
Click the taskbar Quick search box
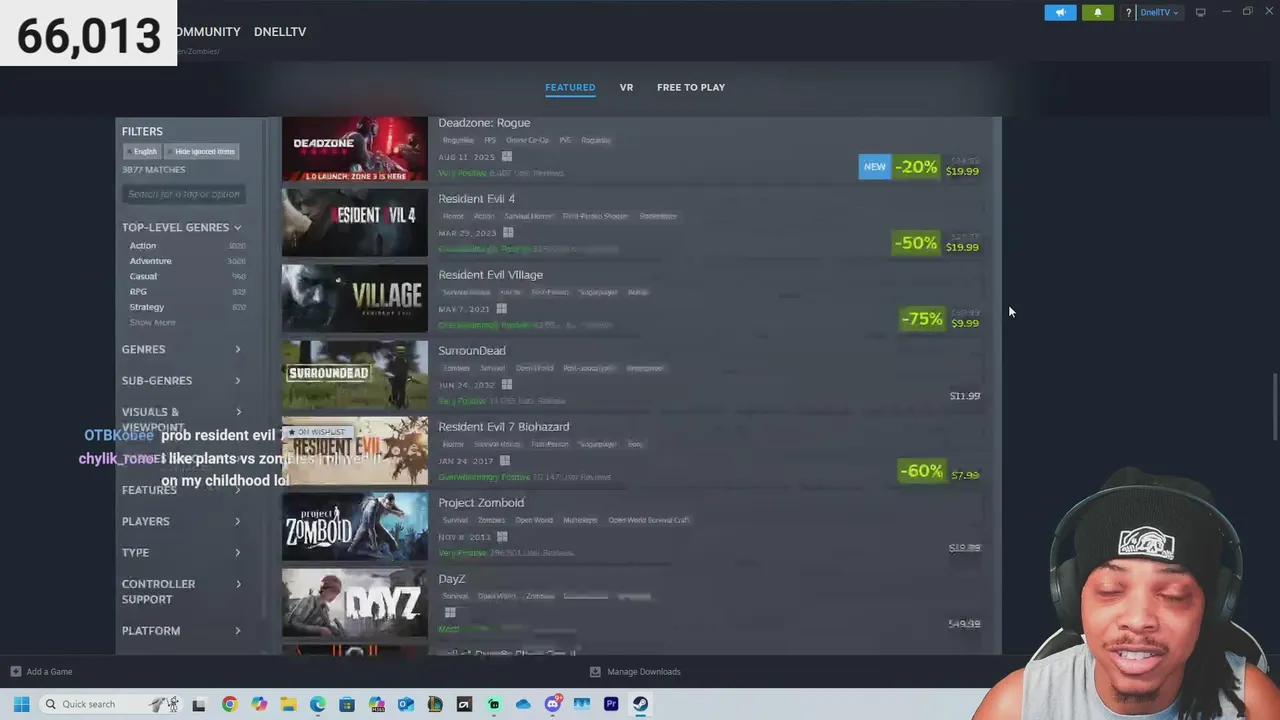[x=110, y=704]
